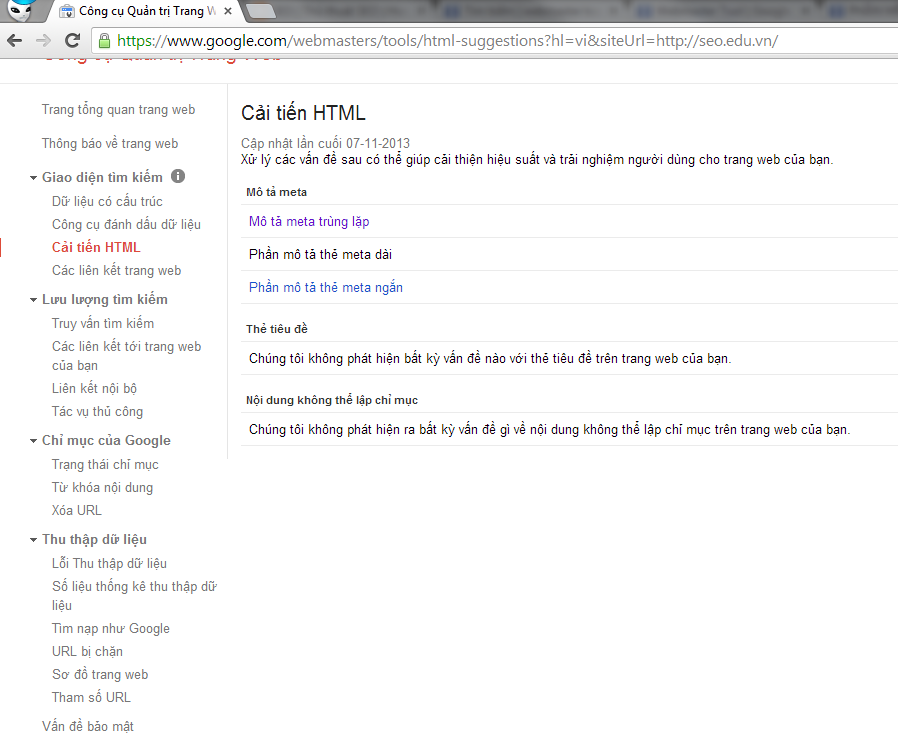Click the Nội dung không thể lập chỉ mục header
This screenshot has height=736, width=898.
pos(332,400)
